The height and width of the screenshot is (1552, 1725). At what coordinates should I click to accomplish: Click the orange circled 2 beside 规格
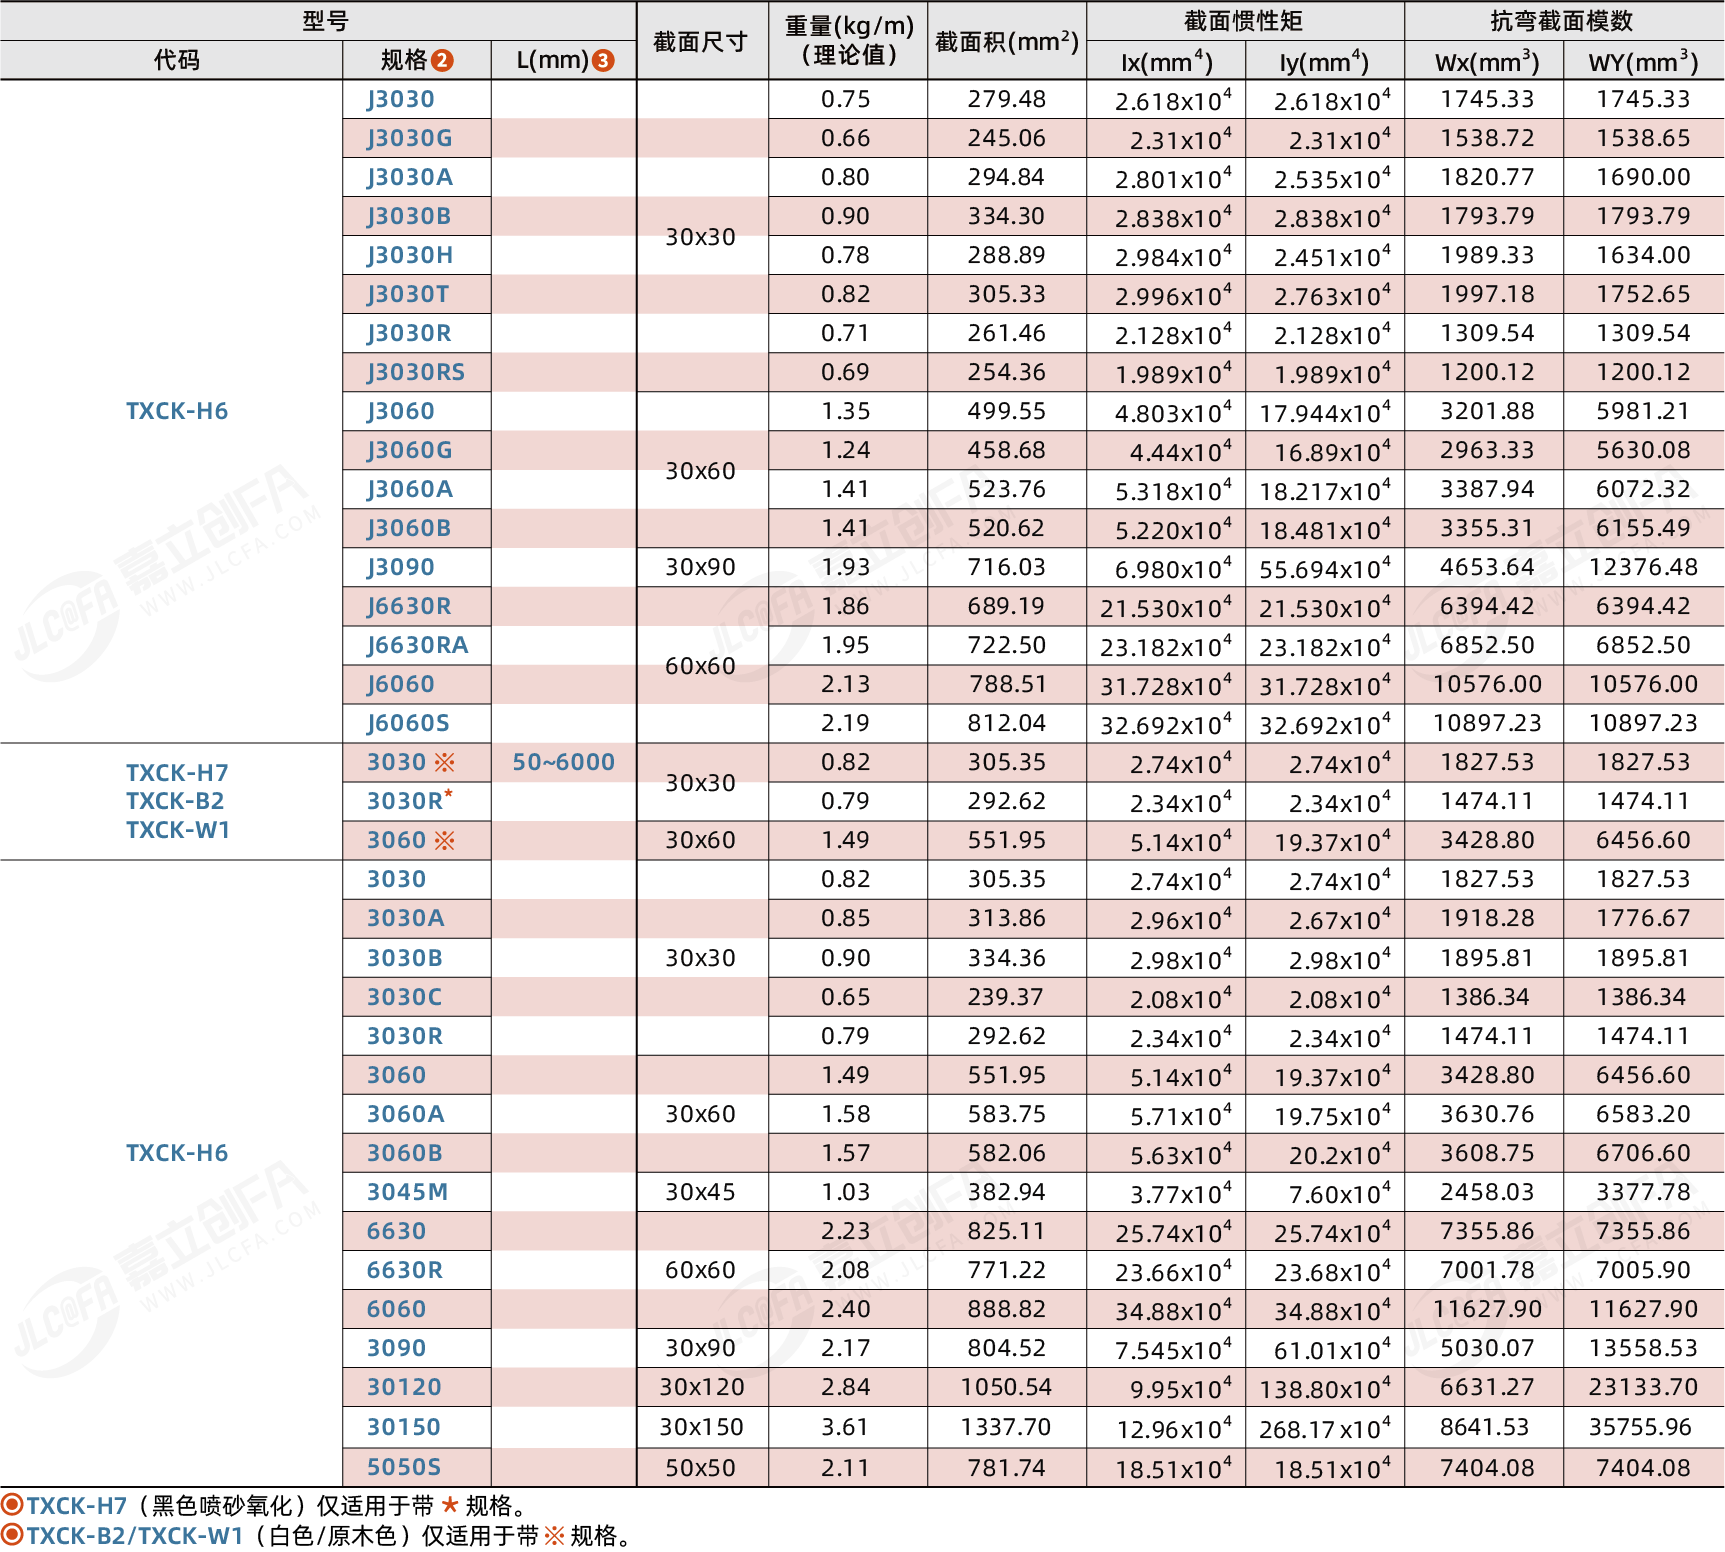[442, 61]
